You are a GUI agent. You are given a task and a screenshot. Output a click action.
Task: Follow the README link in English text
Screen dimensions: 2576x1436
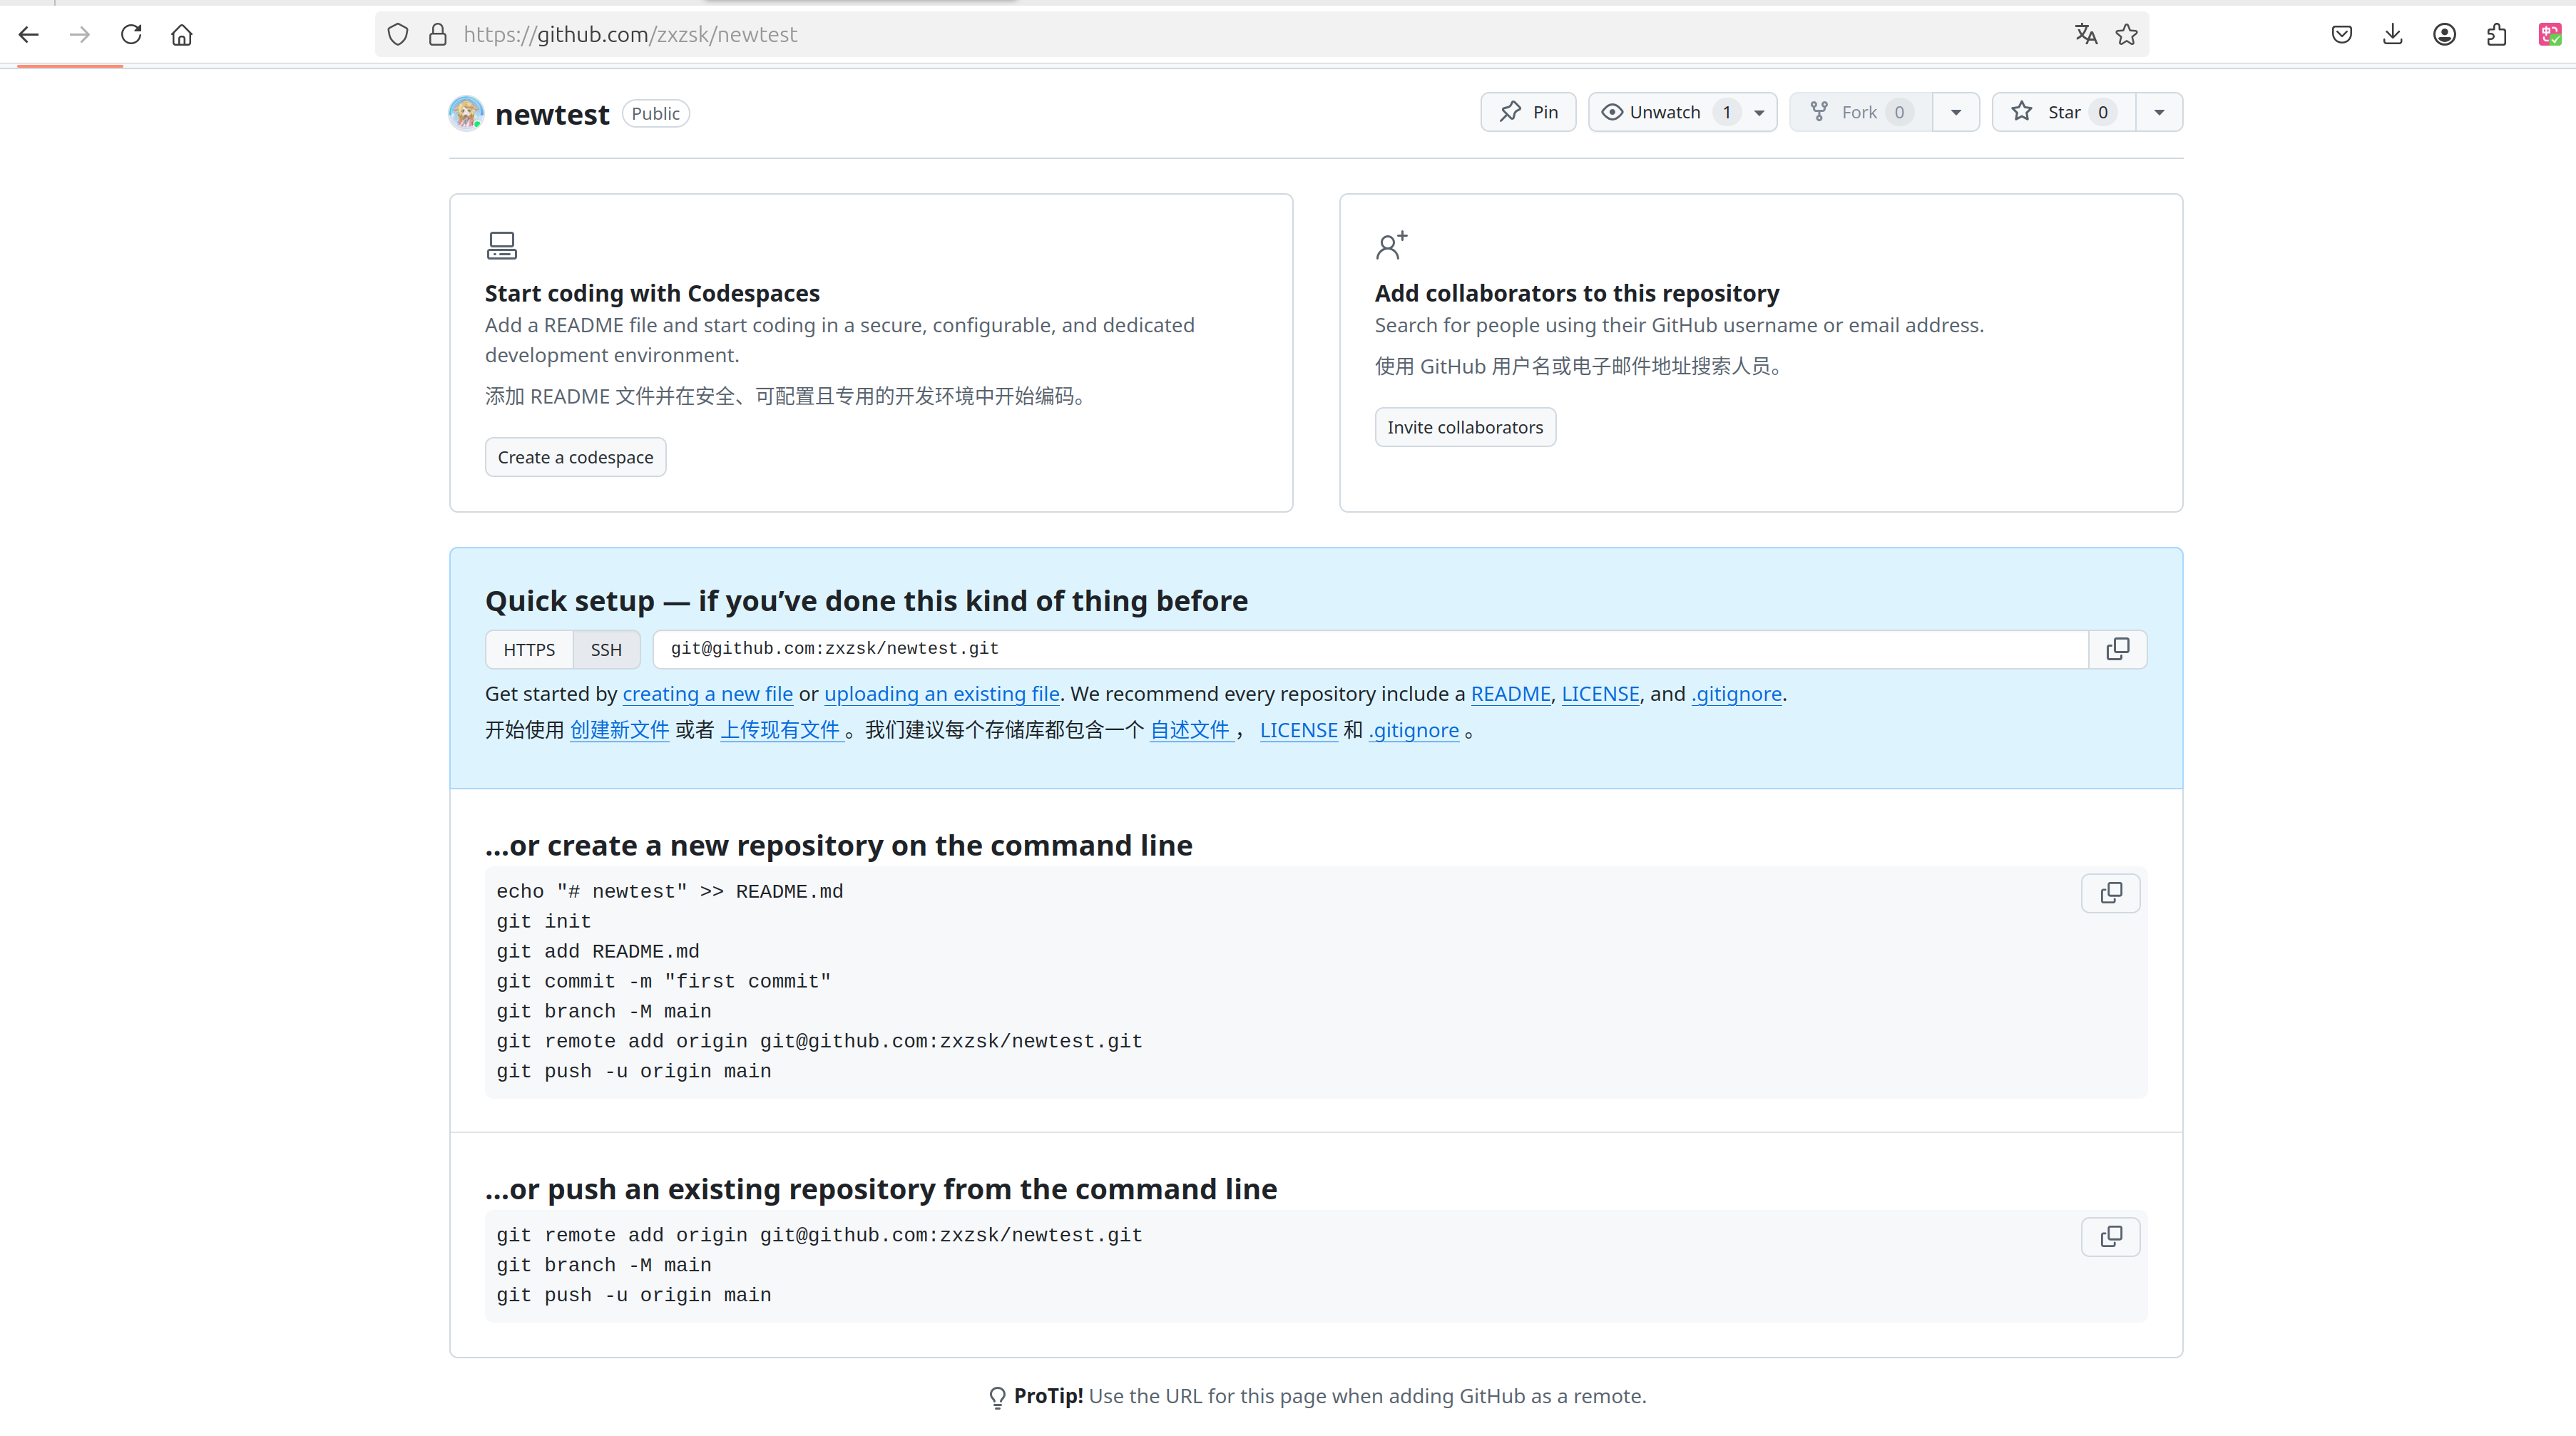tap(1510, 694)
